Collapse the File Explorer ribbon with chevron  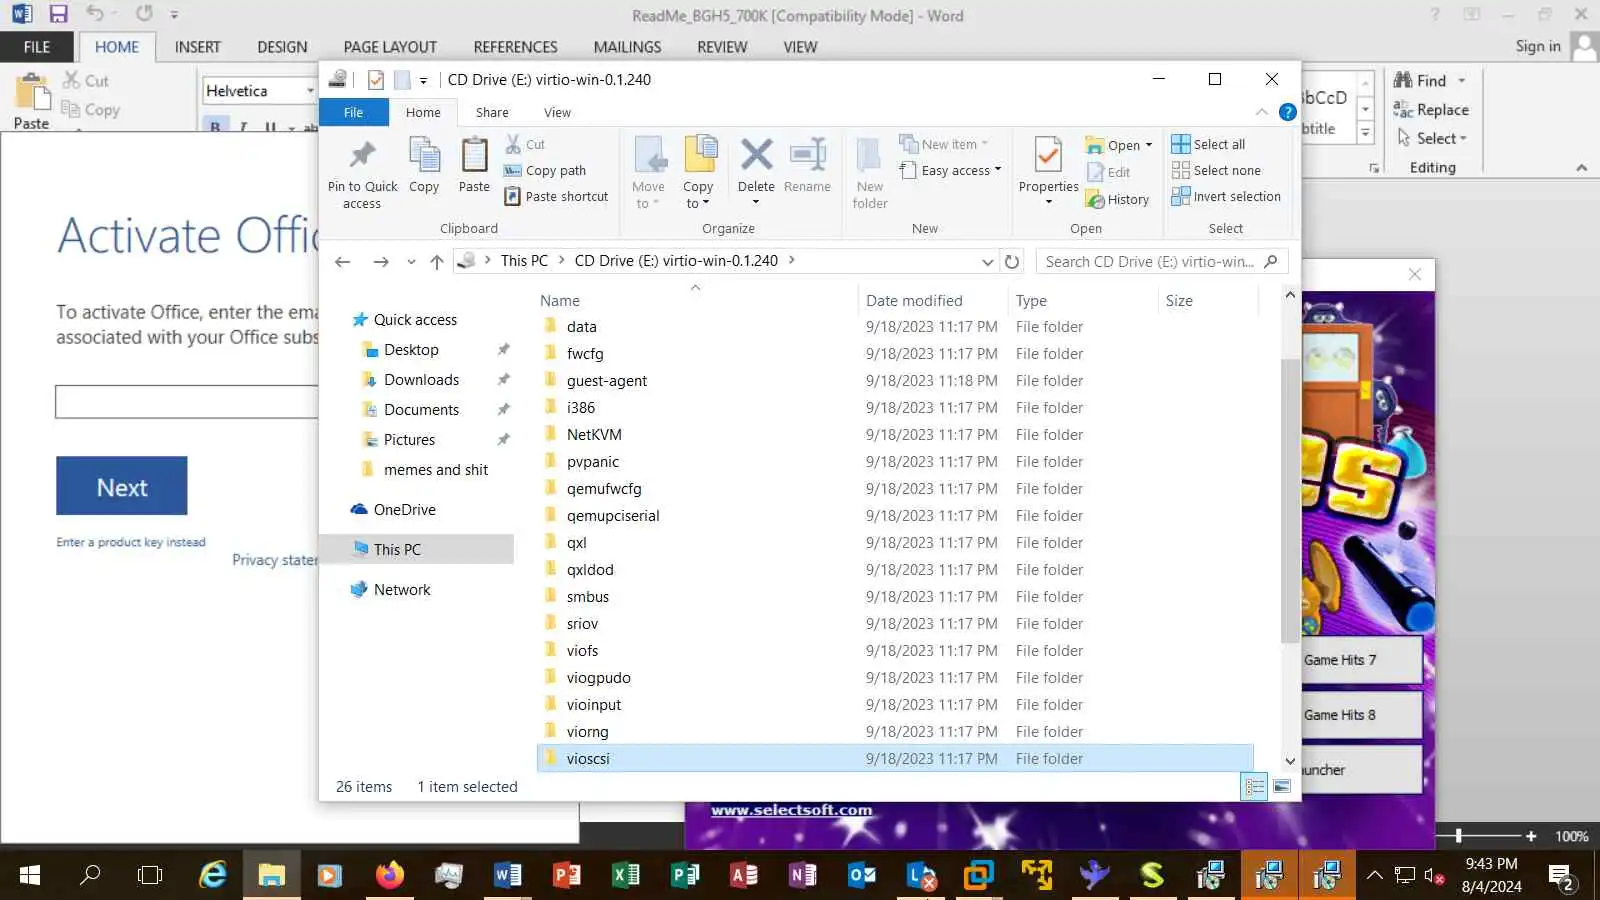pos(1262,112)
